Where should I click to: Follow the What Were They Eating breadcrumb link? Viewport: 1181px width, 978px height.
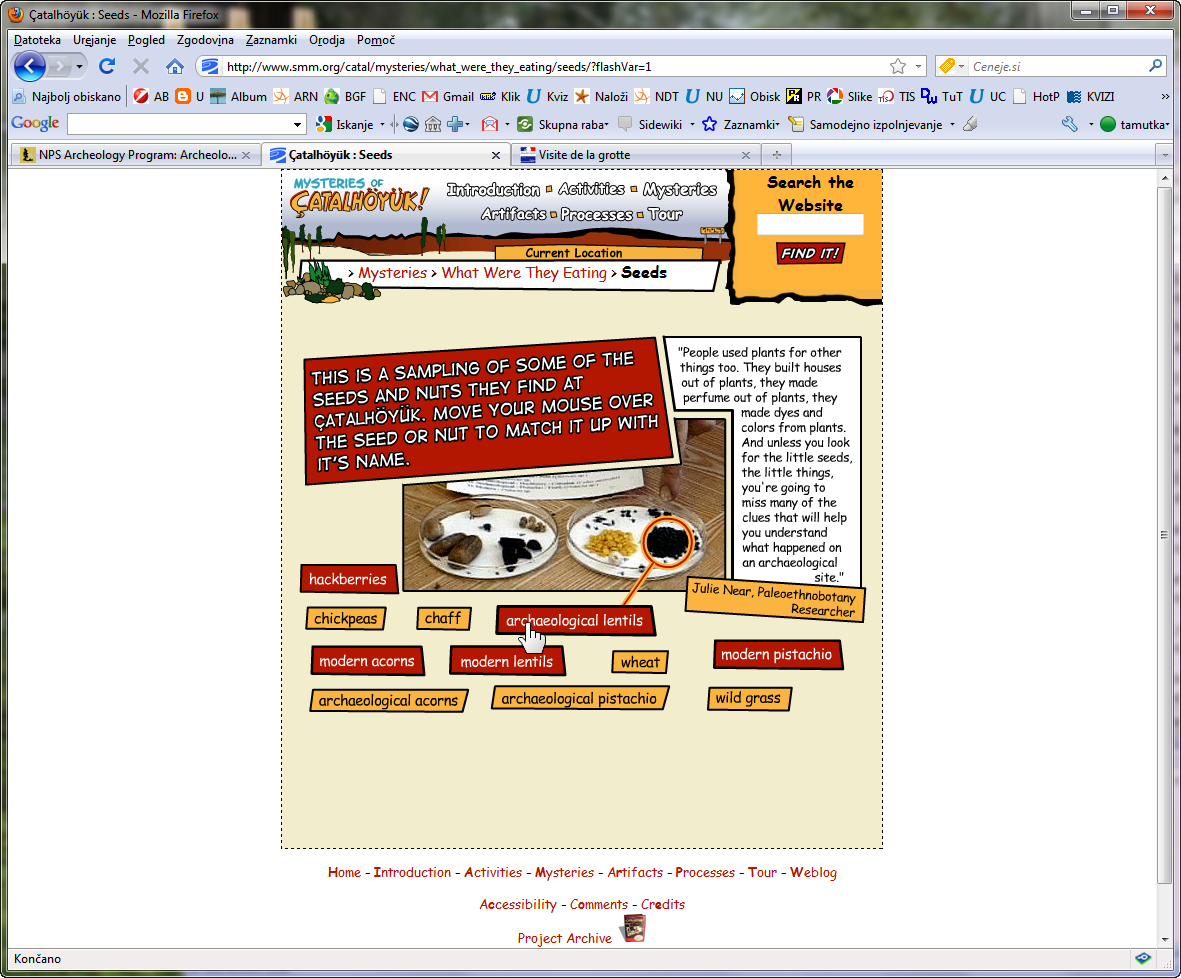tap(524, 273)
